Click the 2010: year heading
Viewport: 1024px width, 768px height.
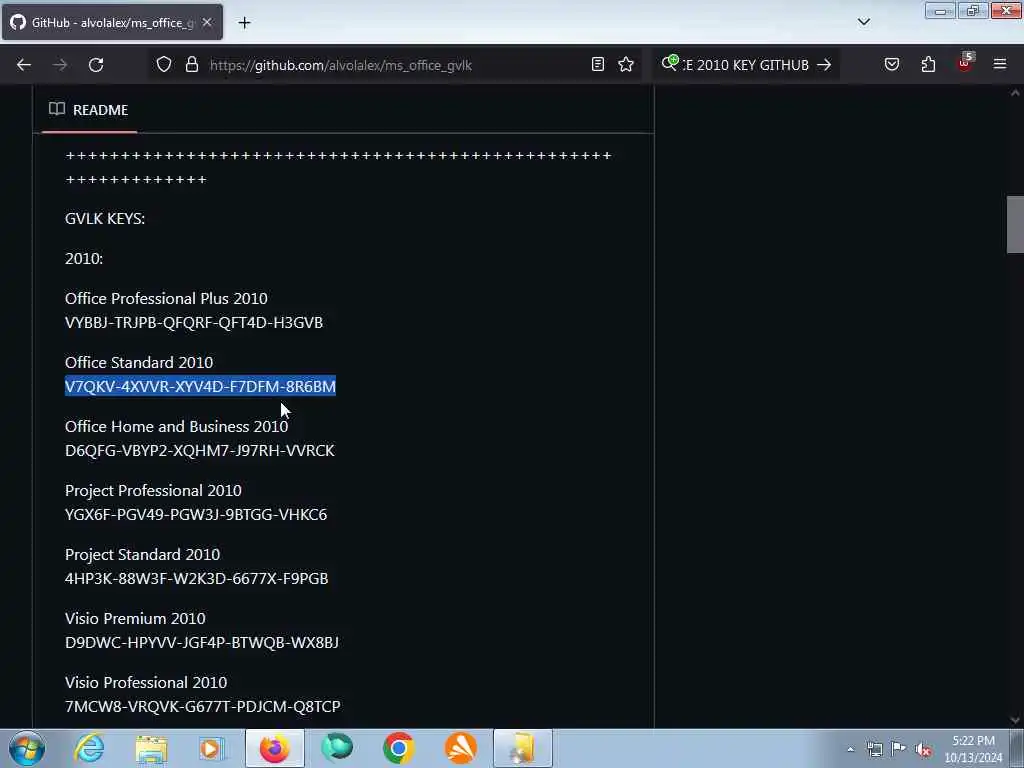point(84,259)
